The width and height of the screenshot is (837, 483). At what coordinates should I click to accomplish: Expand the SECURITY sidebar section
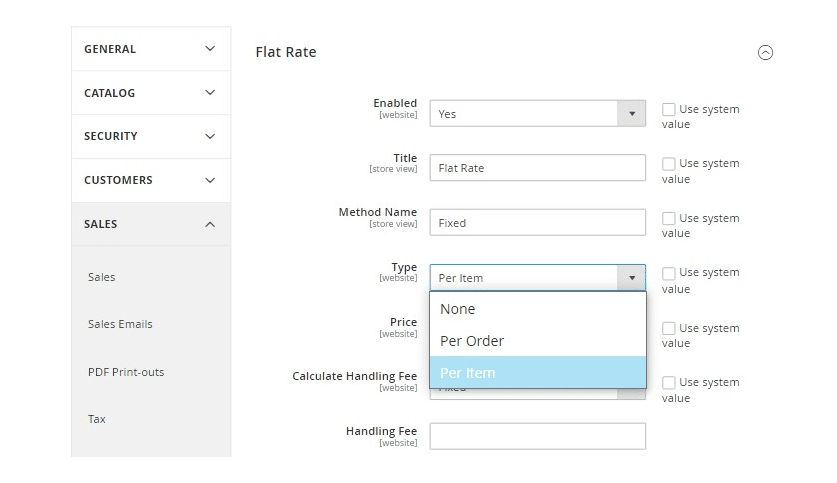(x=151, y=136)
